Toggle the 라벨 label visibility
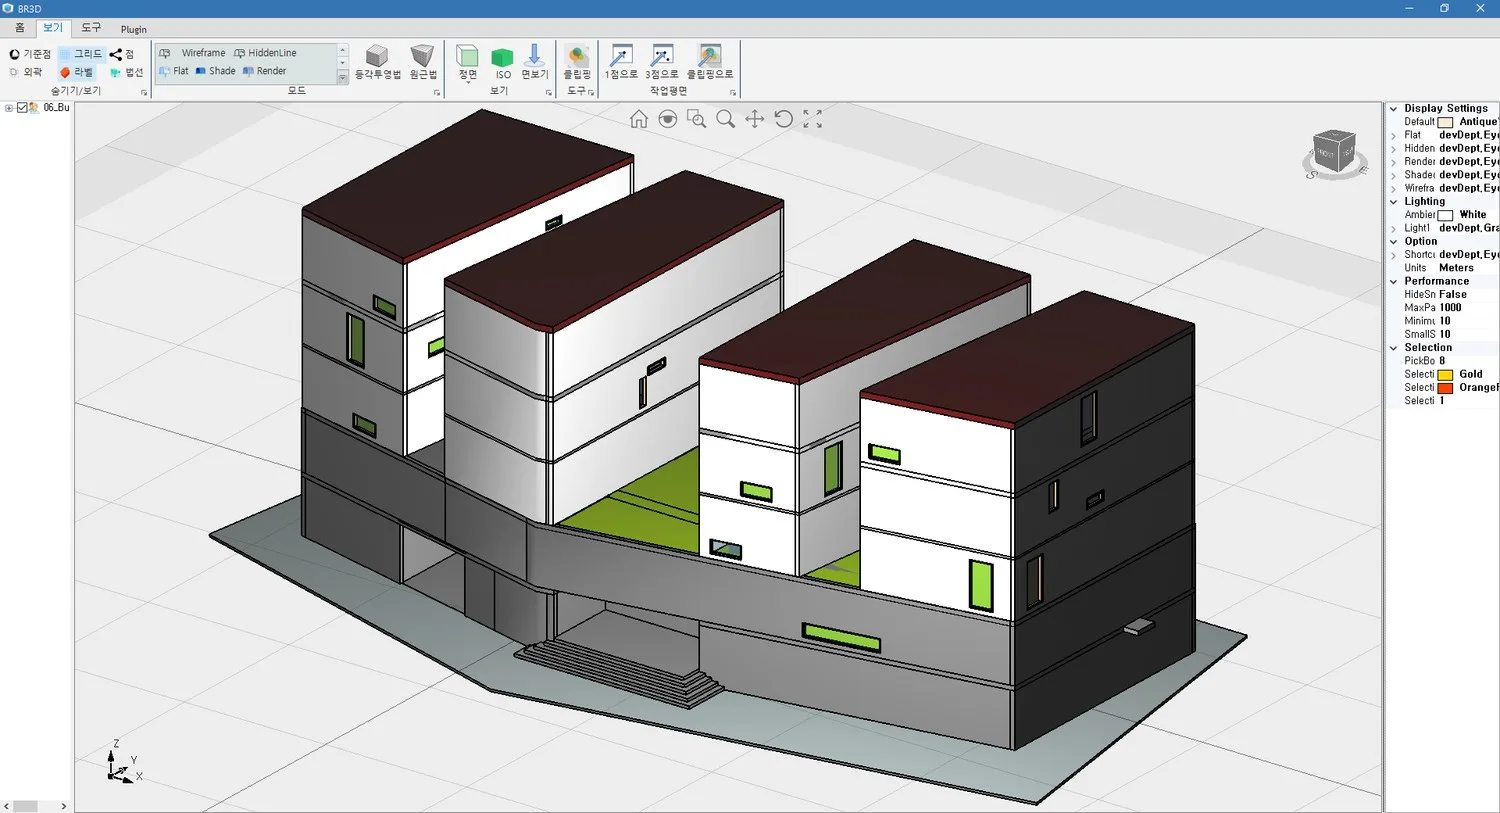1500x813 pixels. pos(76,72)
